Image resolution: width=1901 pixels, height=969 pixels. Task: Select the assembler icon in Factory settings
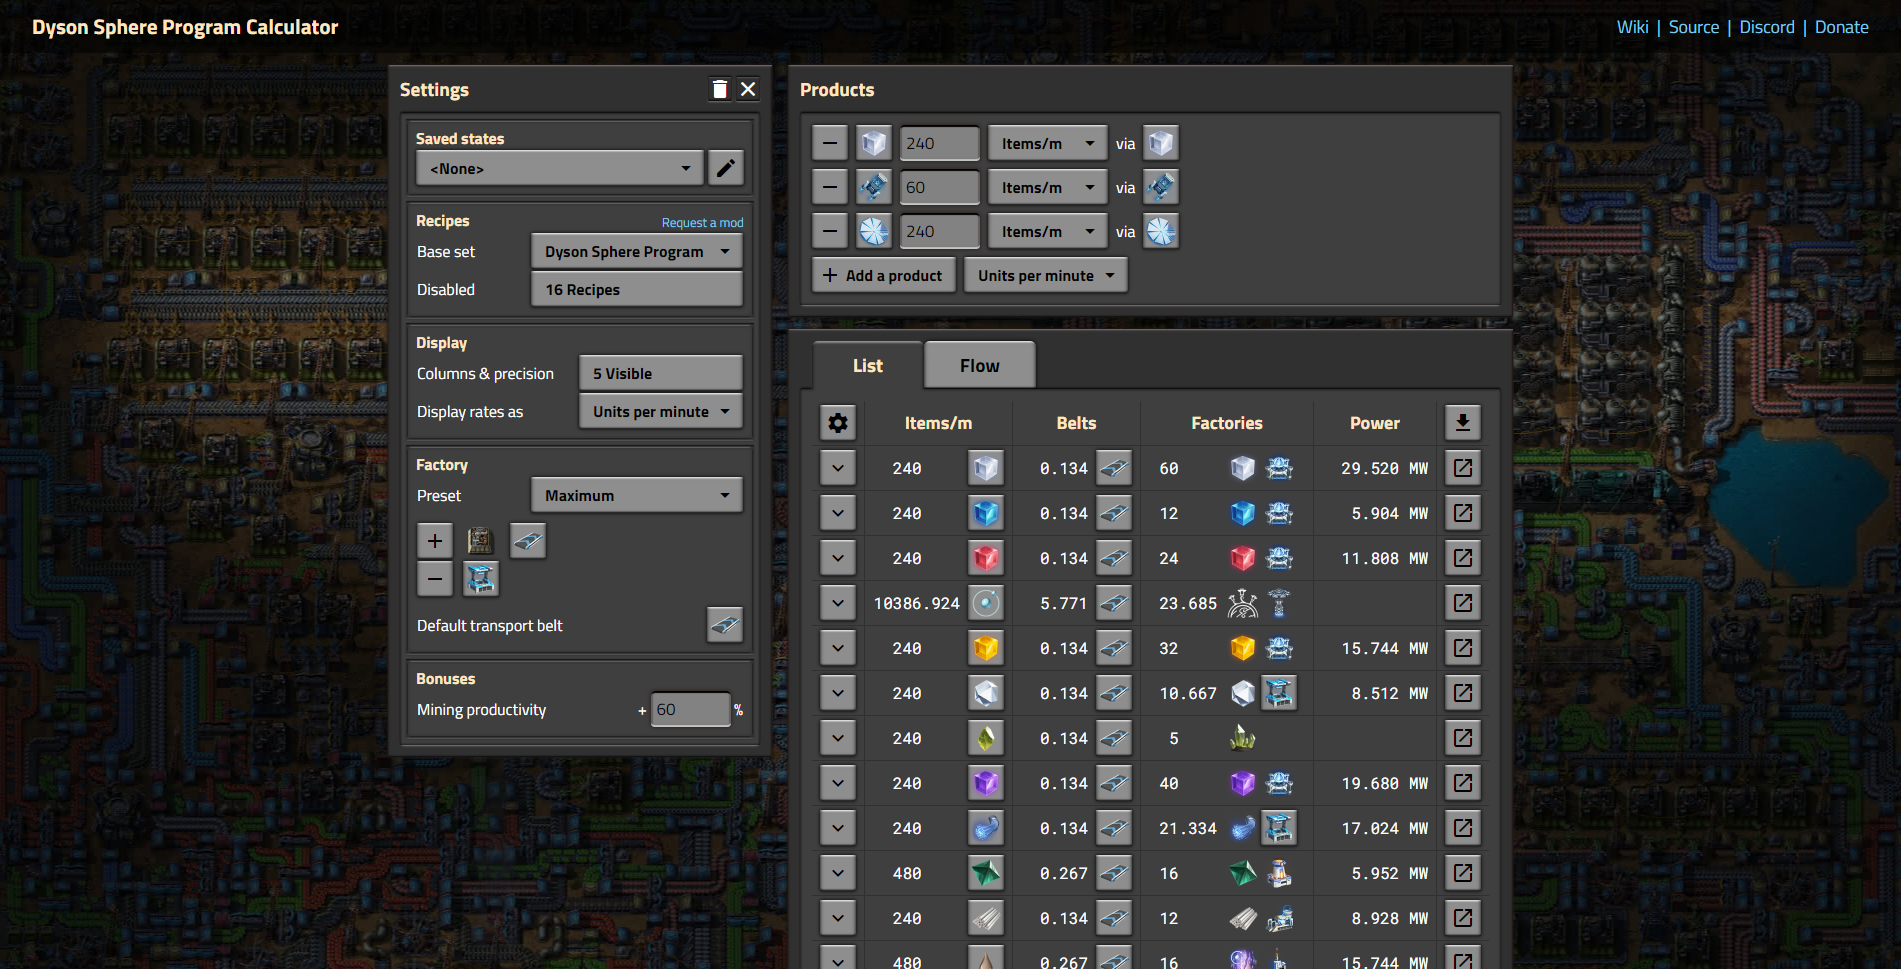[x=481, y=541]
